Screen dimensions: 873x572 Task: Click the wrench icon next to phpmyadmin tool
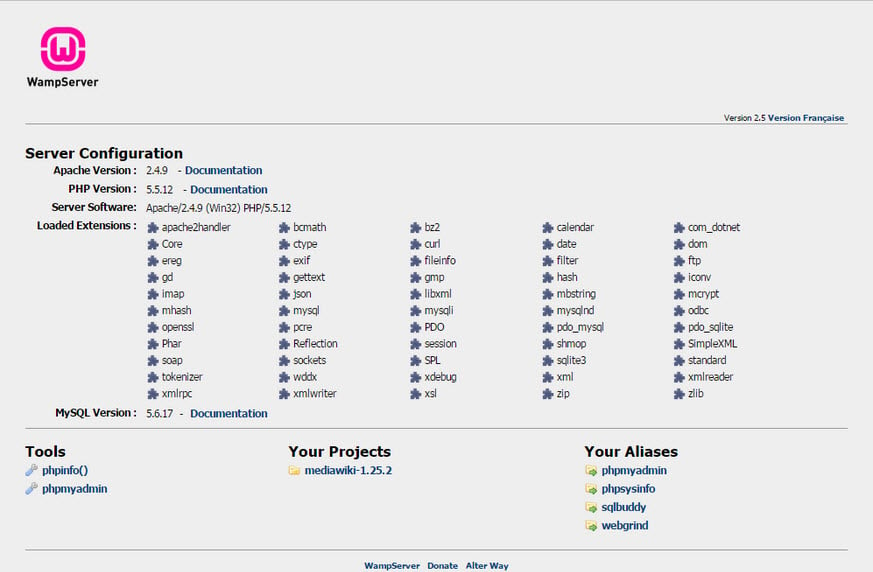coord(31,489)
